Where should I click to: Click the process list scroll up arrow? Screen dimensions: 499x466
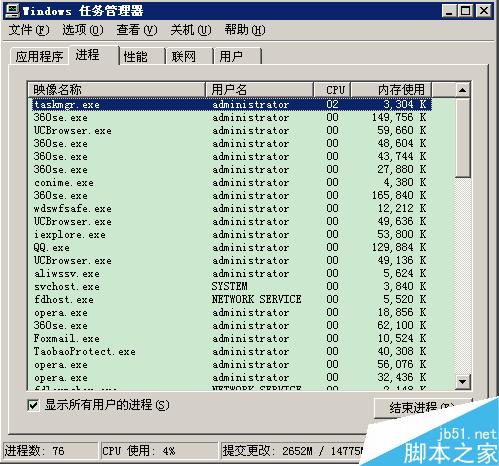[462, 90]
